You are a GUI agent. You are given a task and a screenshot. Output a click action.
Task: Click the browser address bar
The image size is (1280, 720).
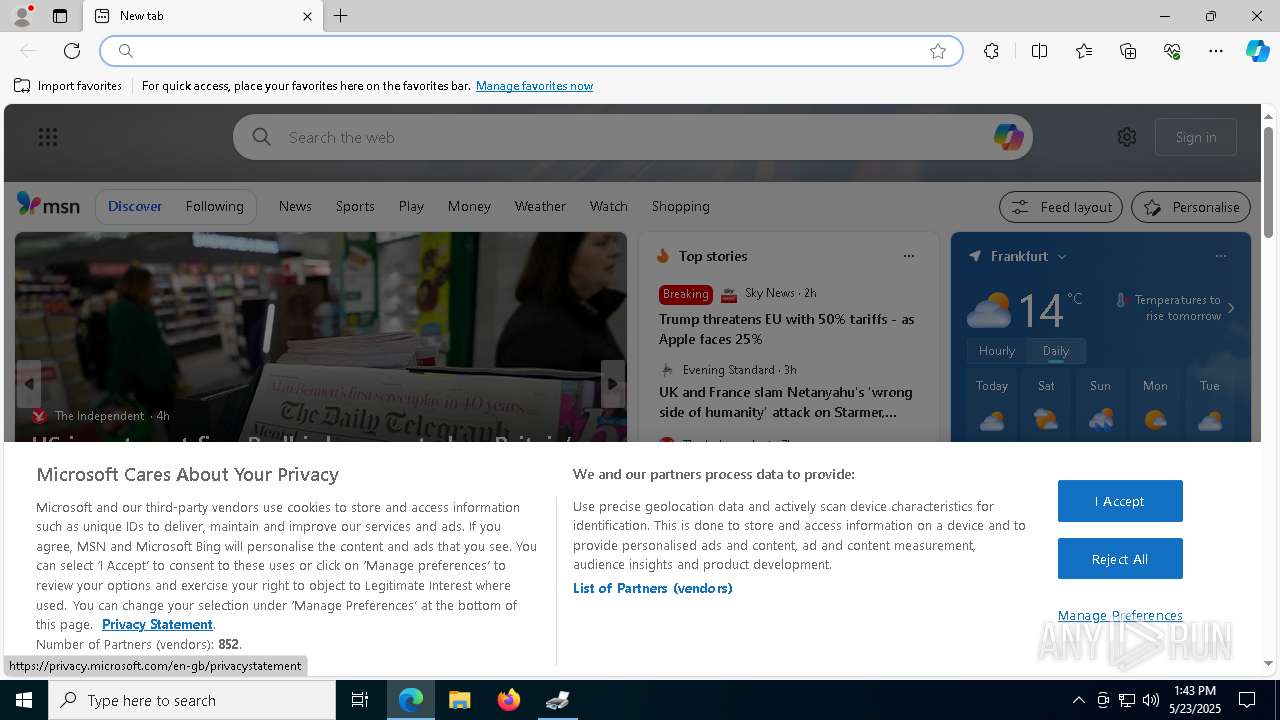coord(530,51)
